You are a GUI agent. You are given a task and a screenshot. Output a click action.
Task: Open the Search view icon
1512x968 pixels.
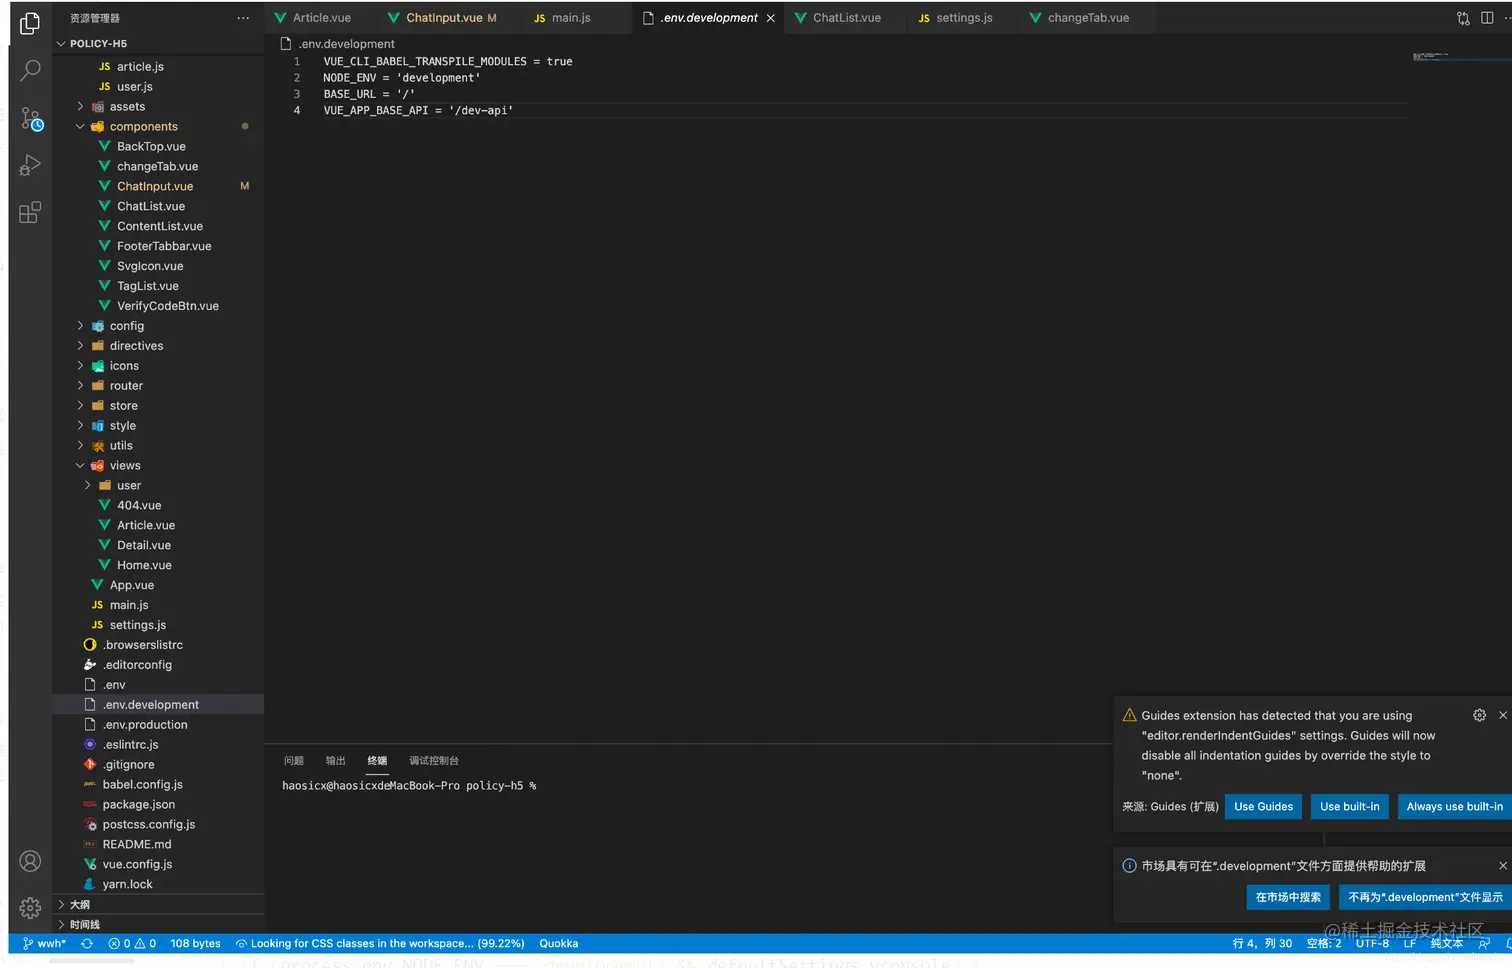tap(30, 70)
